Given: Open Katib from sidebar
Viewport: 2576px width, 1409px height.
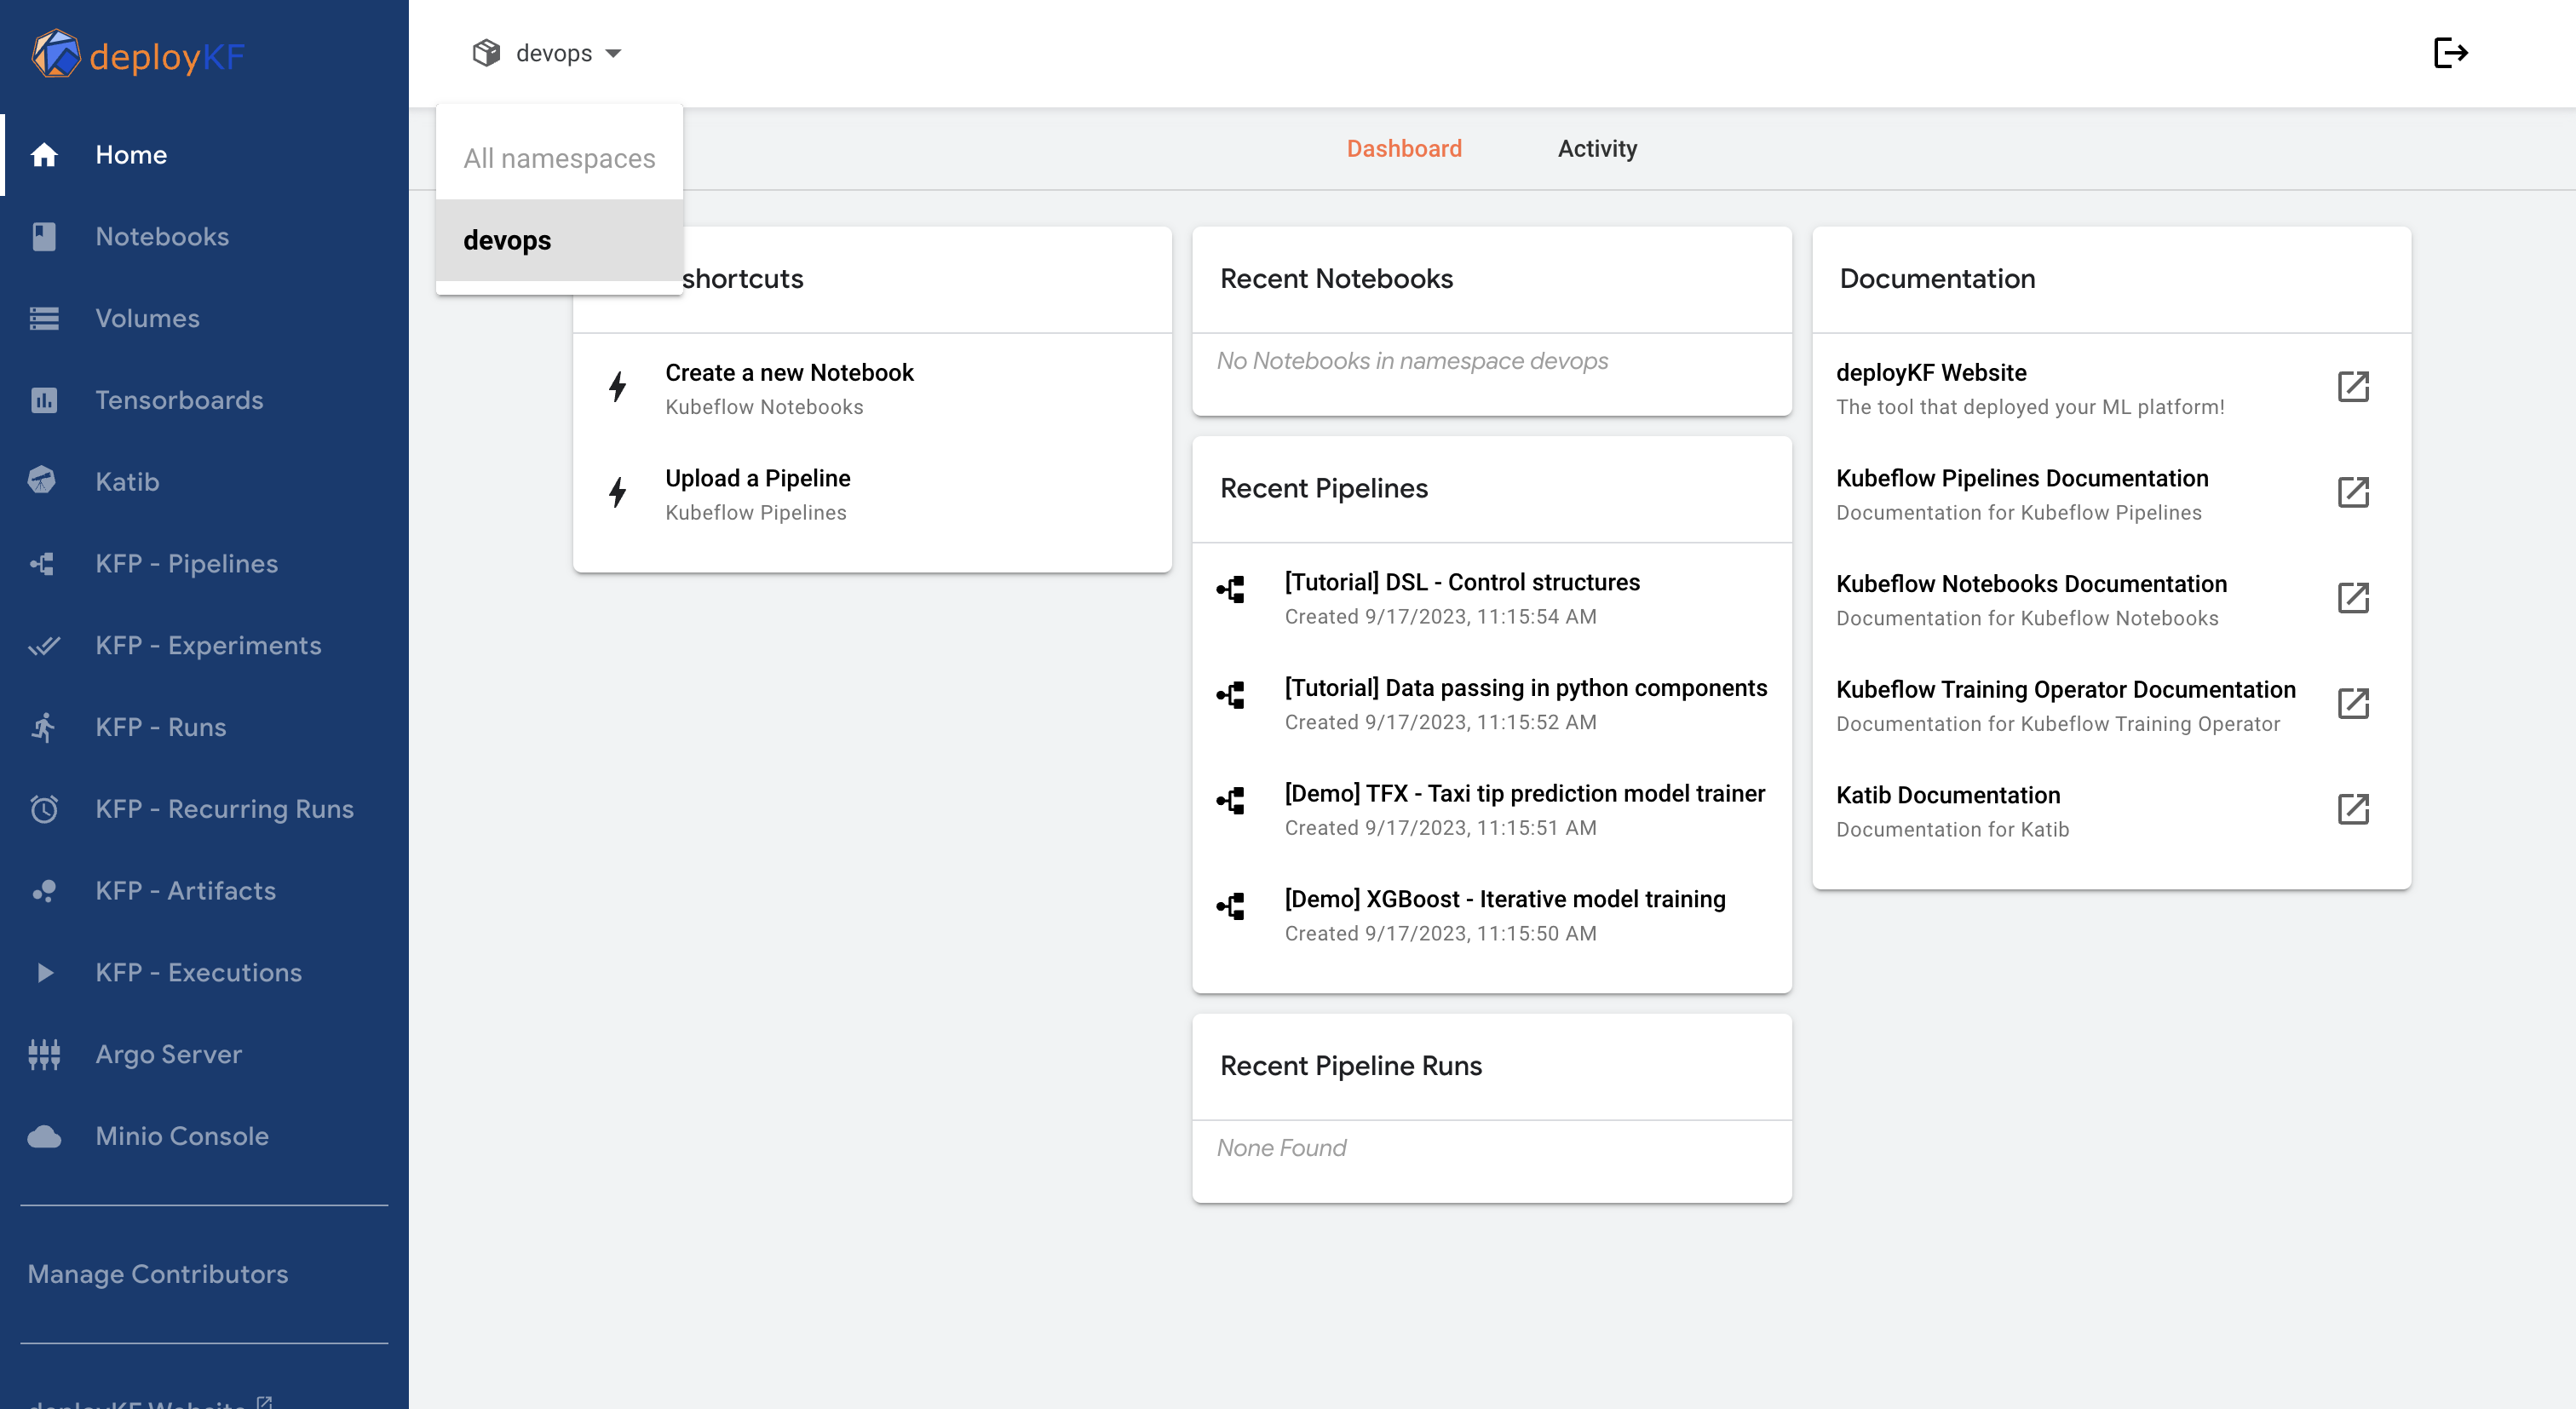Looking at the screenshot, I should click(x=204, y=482).
